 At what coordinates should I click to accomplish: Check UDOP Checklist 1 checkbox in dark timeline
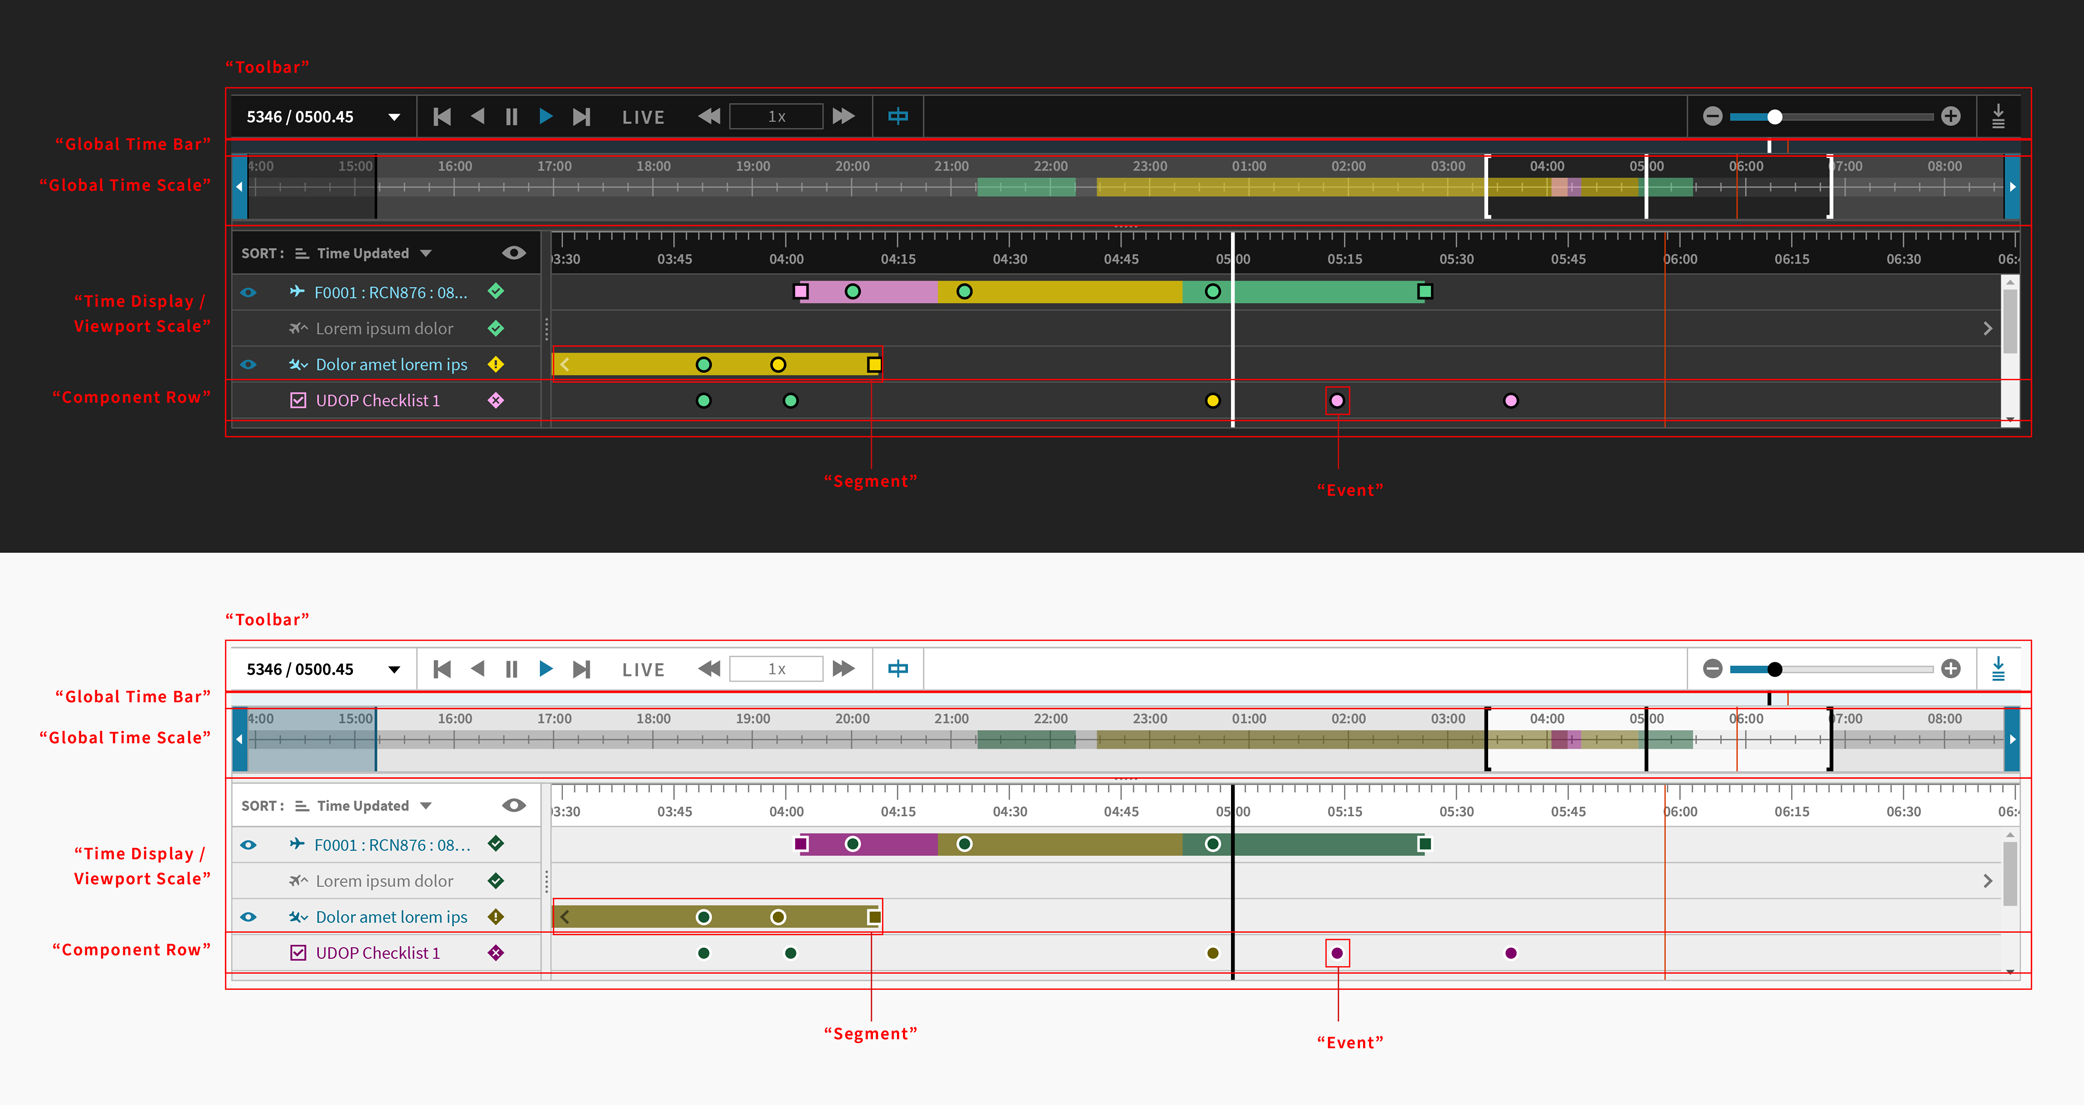click(x=298, y=401)
